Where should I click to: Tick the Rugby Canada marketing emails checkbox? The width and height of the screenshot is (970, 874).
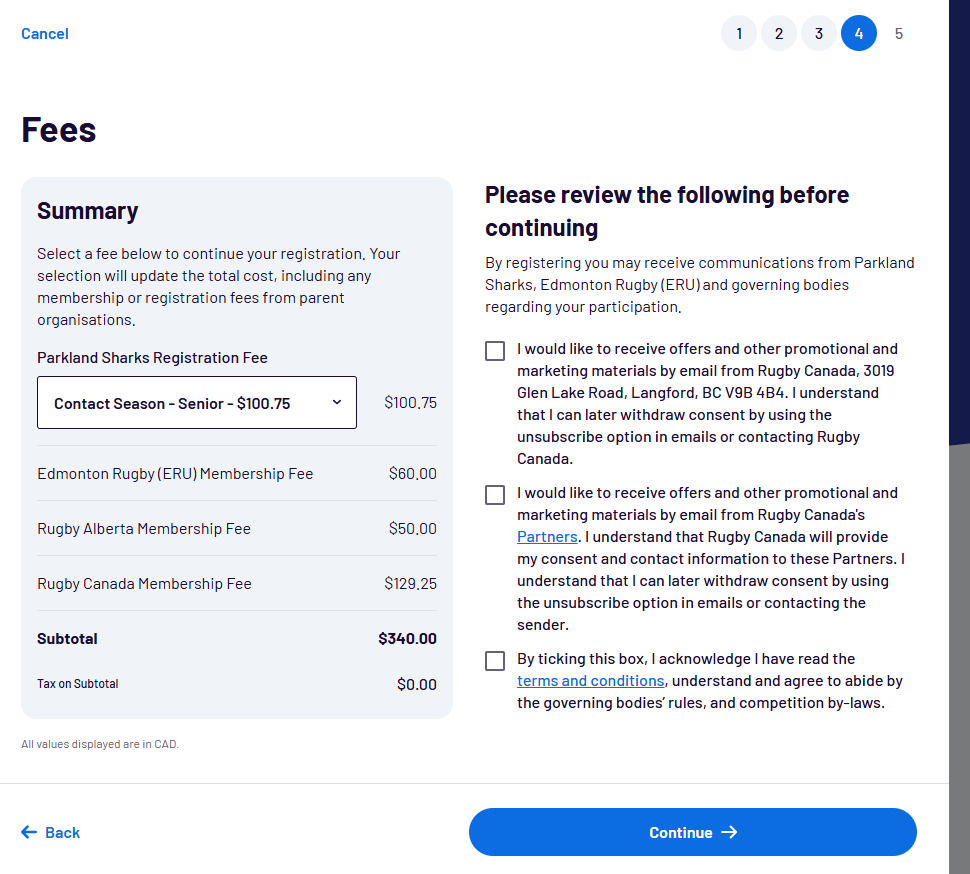[495, 351]
